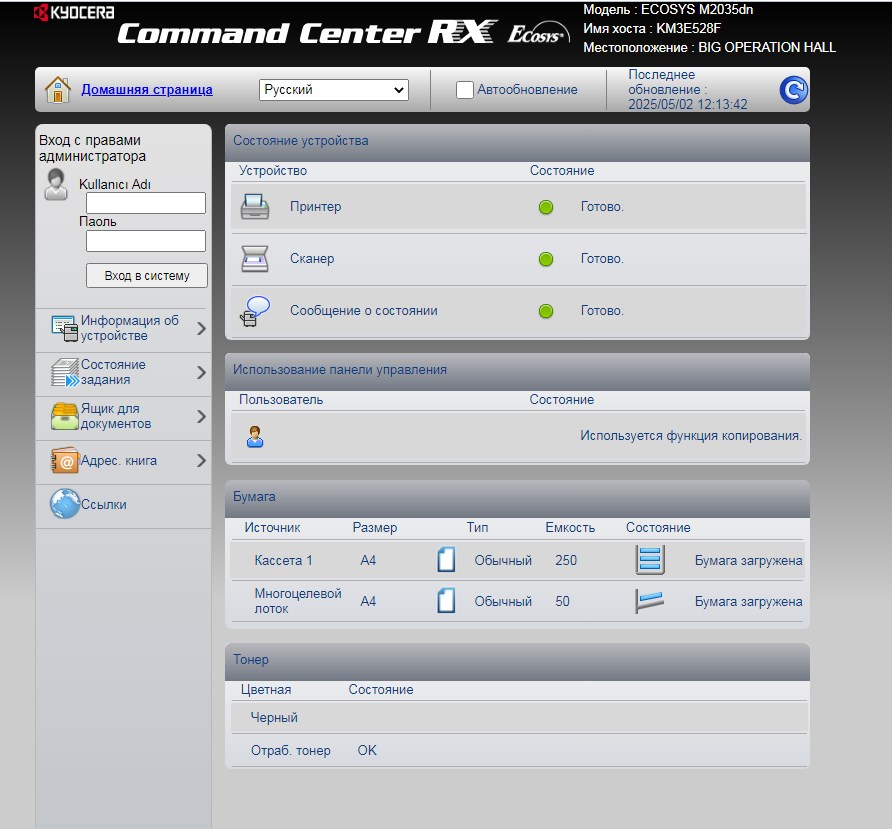This screenshot has height=829, width=892.
Task: Click the green status light for Принтер
Action: (x=546, y=207)
